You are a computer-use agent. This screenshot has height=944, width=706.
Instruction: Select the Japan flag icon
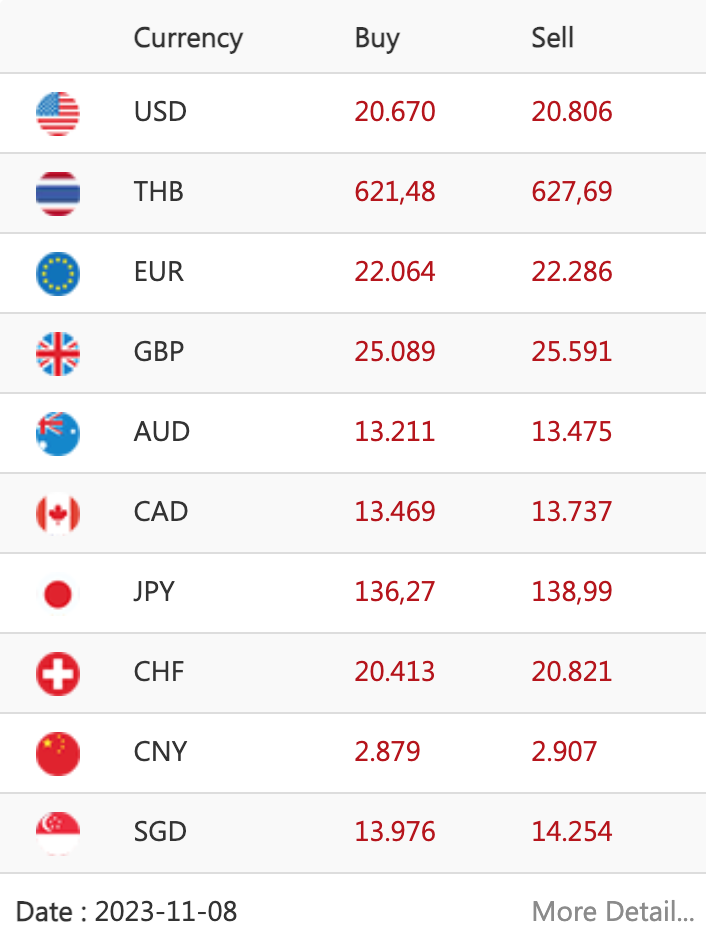pos(58,594)
